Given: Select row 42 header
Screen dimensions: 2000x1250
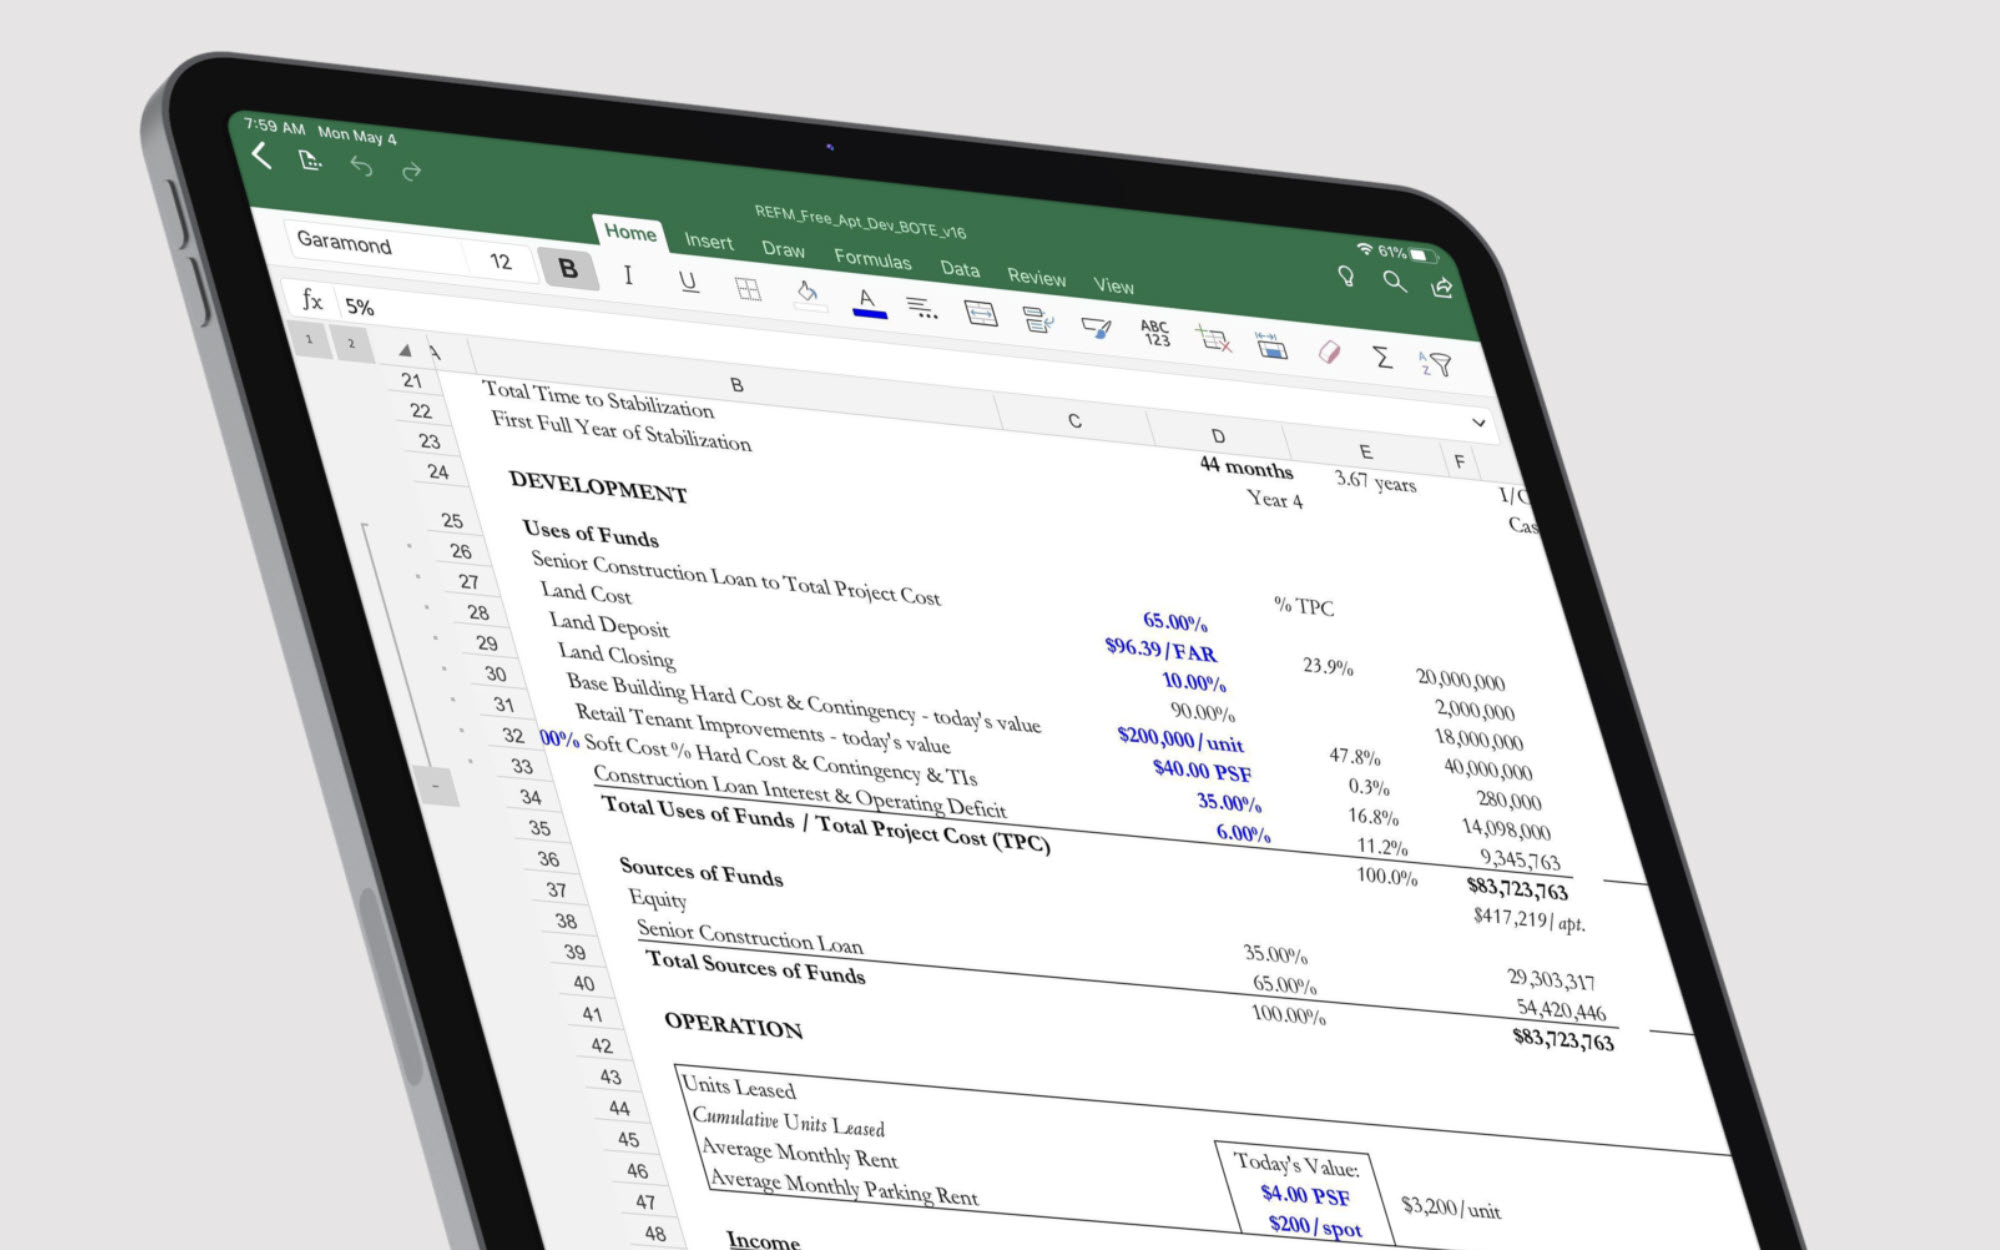Looking at the screenshot, I should (601, 1045).
